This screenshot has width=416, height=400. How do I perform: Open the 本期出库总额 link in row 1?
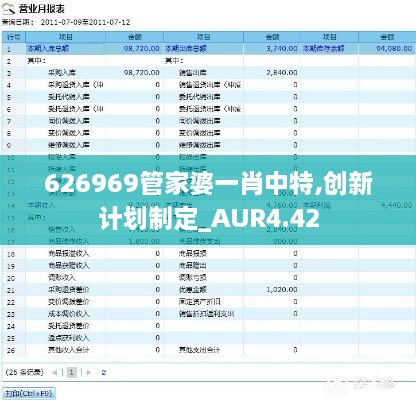[186, 49]
